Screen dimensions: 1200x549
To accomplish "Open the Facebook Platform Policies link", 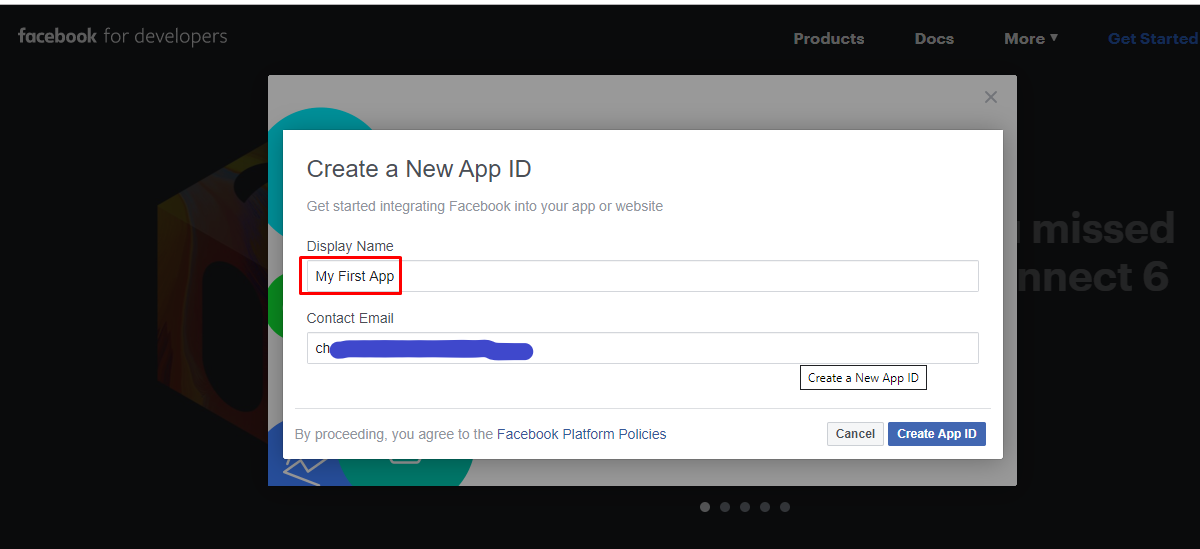I will point(582,434).
